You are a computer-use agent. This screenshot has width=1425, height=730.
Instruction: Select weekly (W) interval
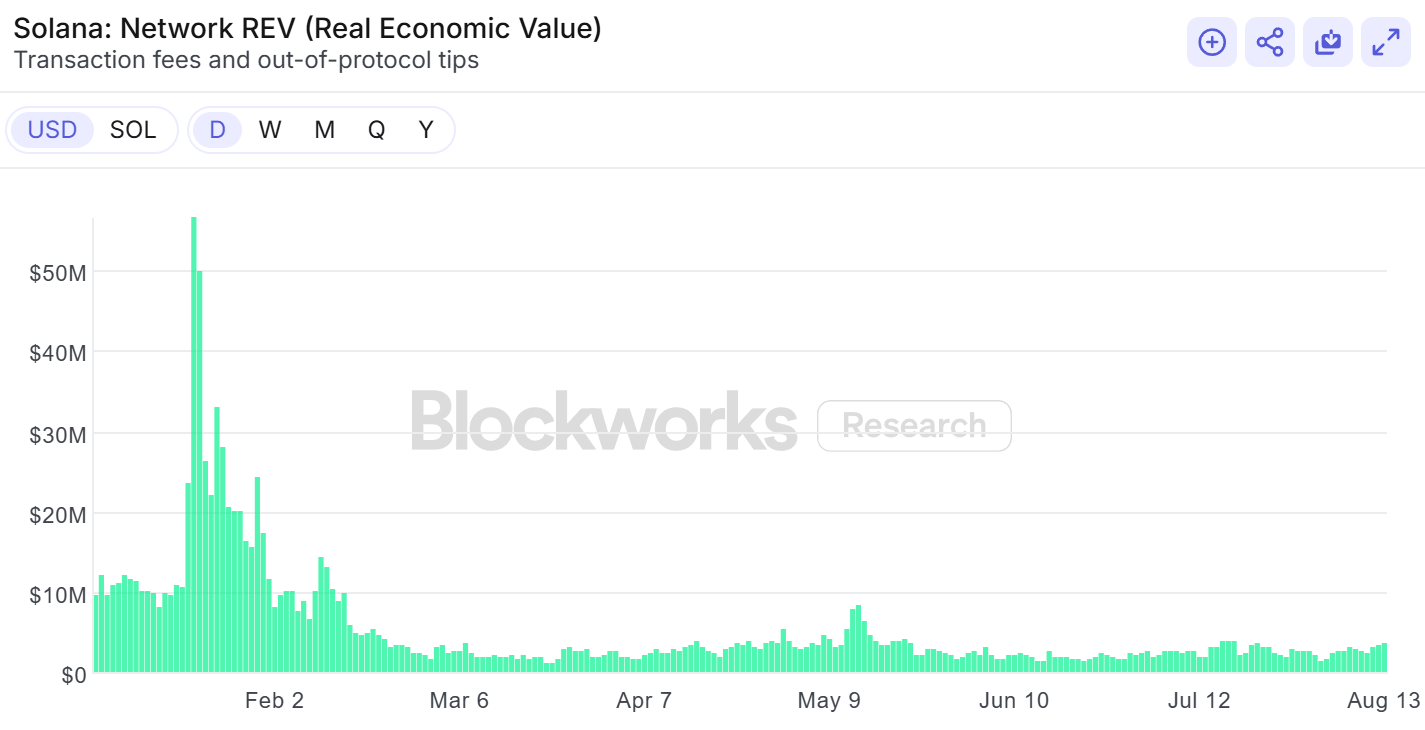tap(270, 130)
